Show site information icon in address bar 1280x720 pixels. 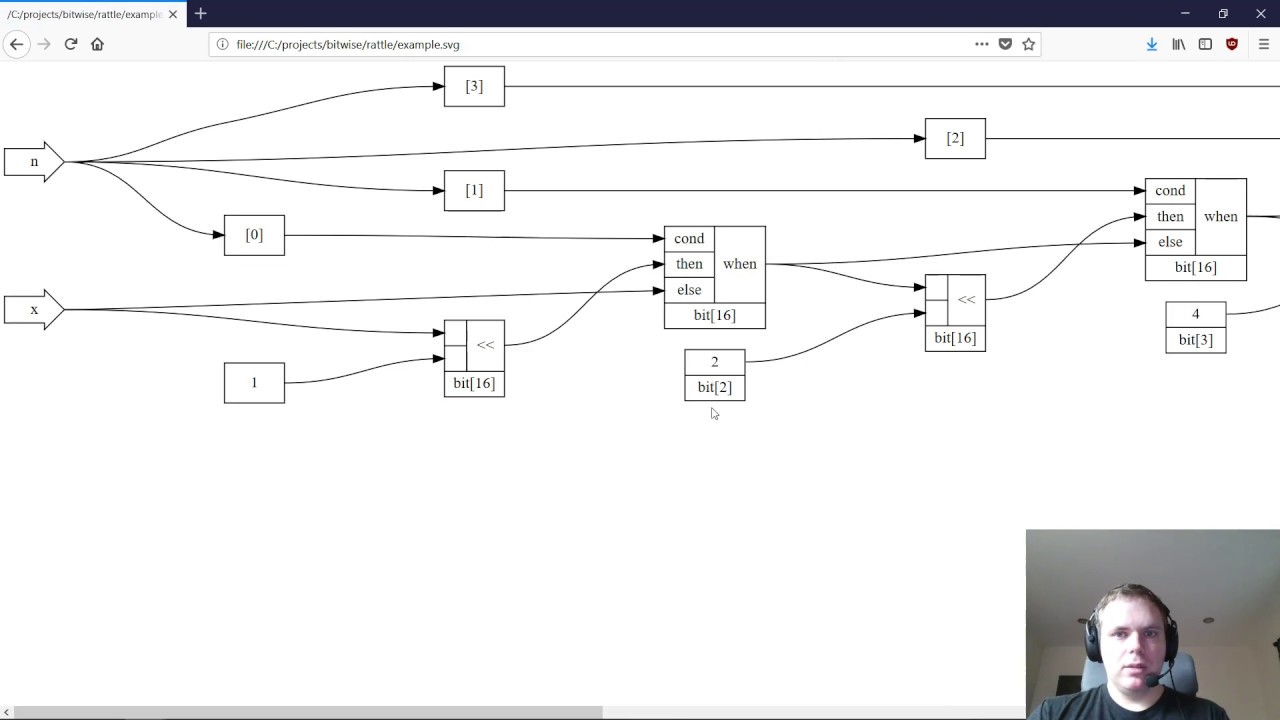(x=222, y=44)
